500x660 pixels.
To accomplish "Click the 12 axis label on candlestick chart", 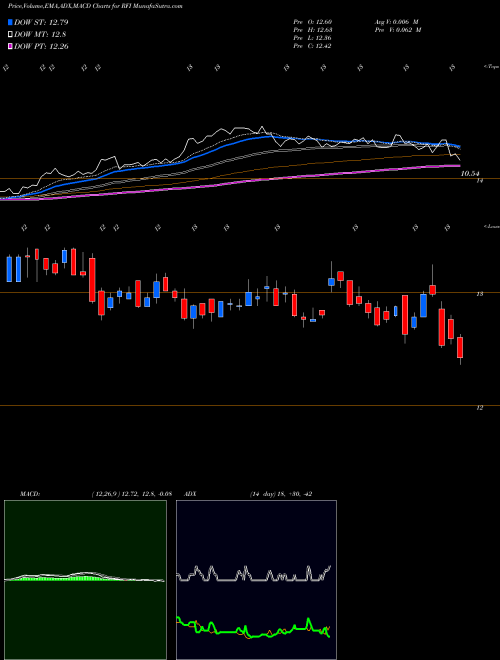I will tap(479, 408).
